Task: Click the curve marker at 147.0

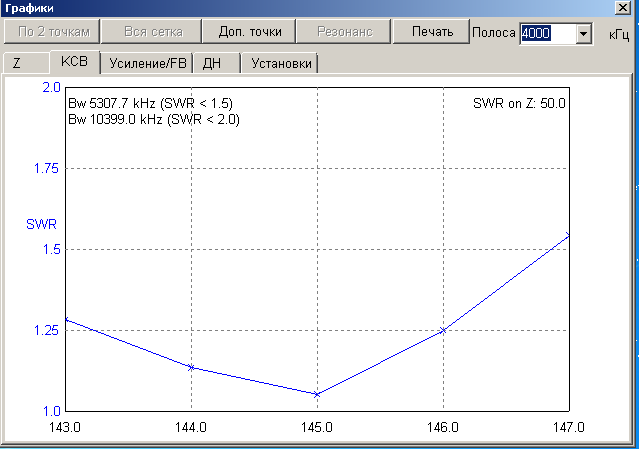Action: click(x=568, y=235)
